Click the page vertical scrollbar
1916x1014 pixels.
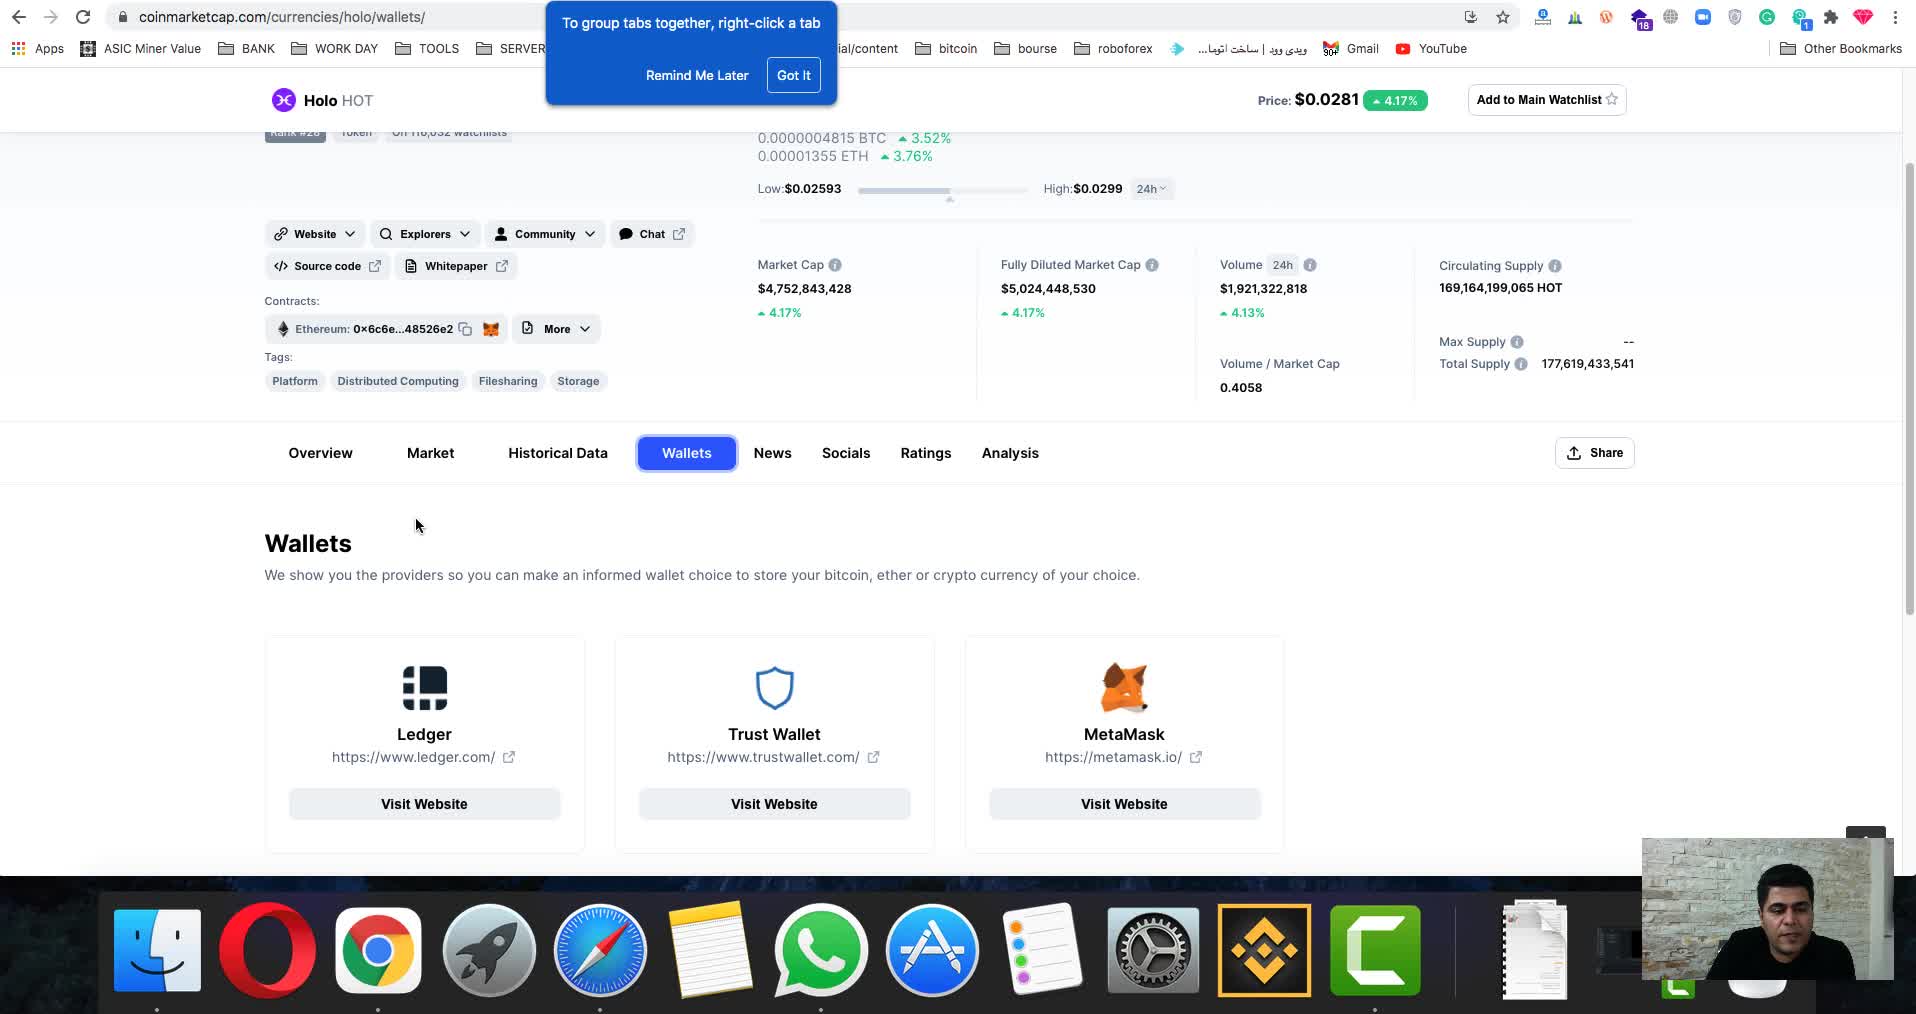click(1909, 390)
